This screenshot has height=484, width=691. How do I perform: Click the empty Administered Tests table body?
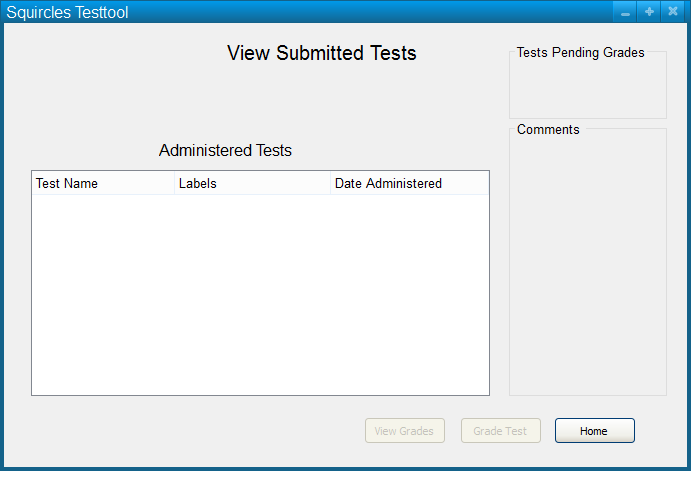[260, 295]
